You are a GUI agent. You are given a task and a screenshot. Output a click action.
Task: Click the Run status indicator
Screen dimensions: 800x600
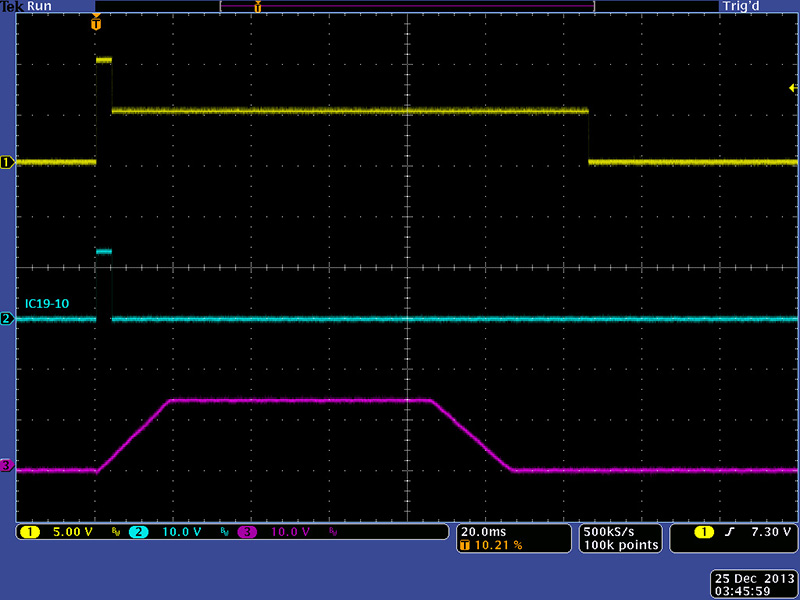pos(39,7)
